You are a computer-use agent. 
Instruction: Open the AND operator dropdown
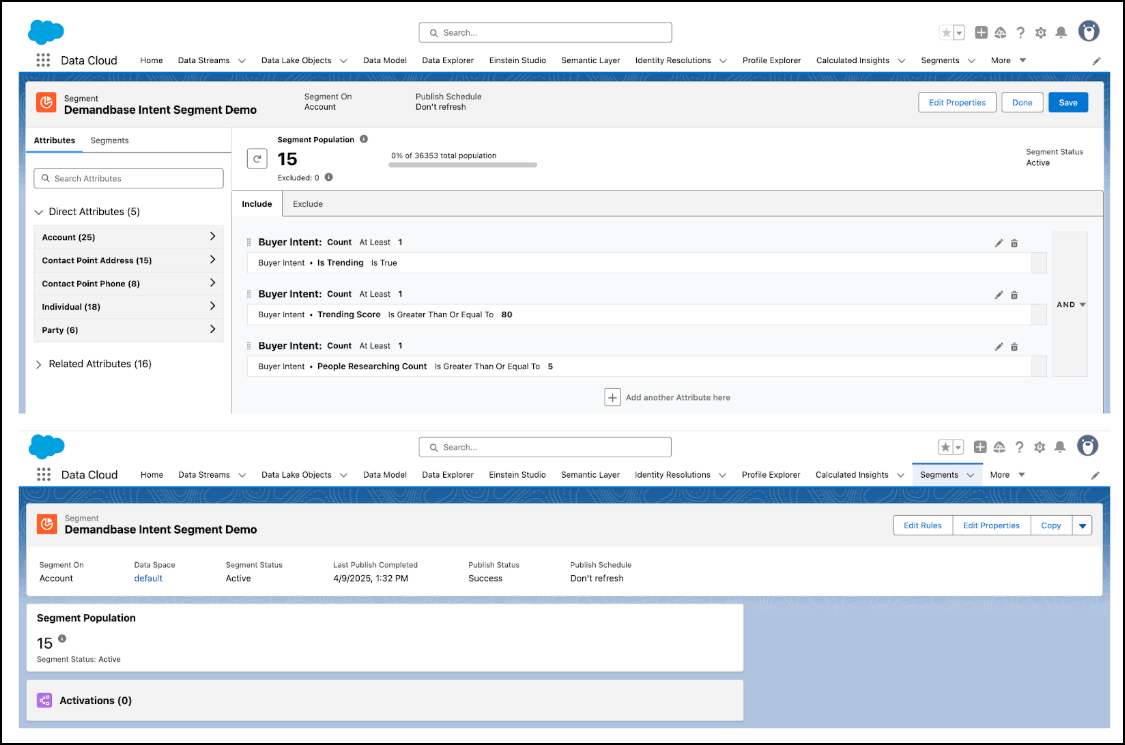tap(1070, 304)
